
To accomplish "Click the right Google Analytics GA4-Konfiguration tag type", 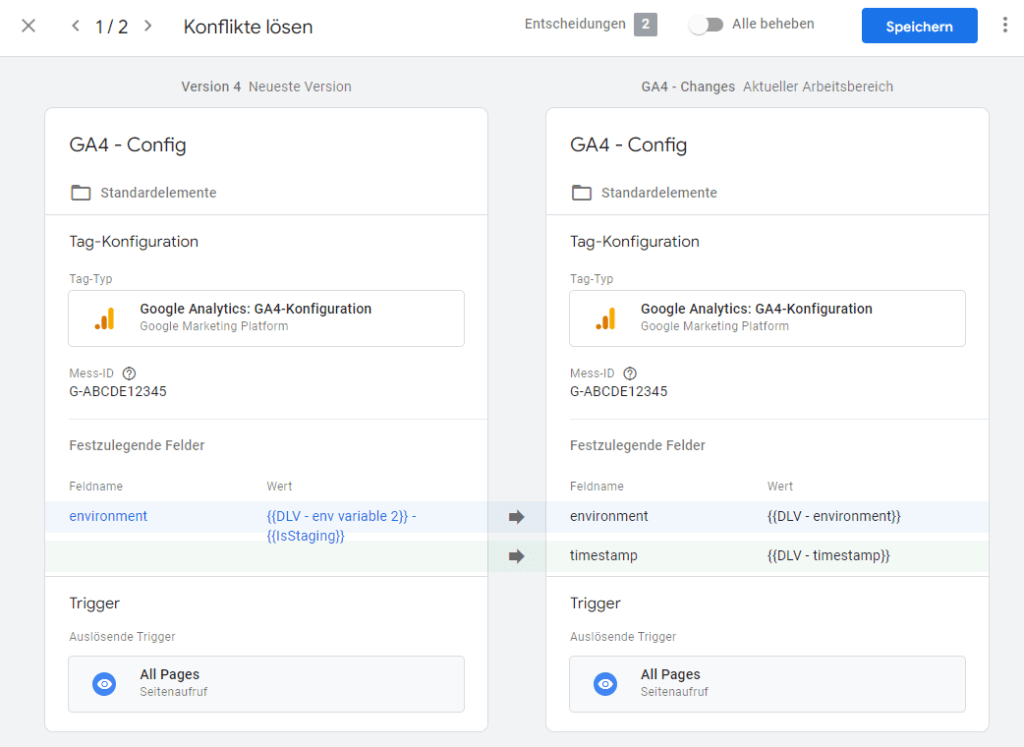I will pyautogui.click(x=767, y=318).
